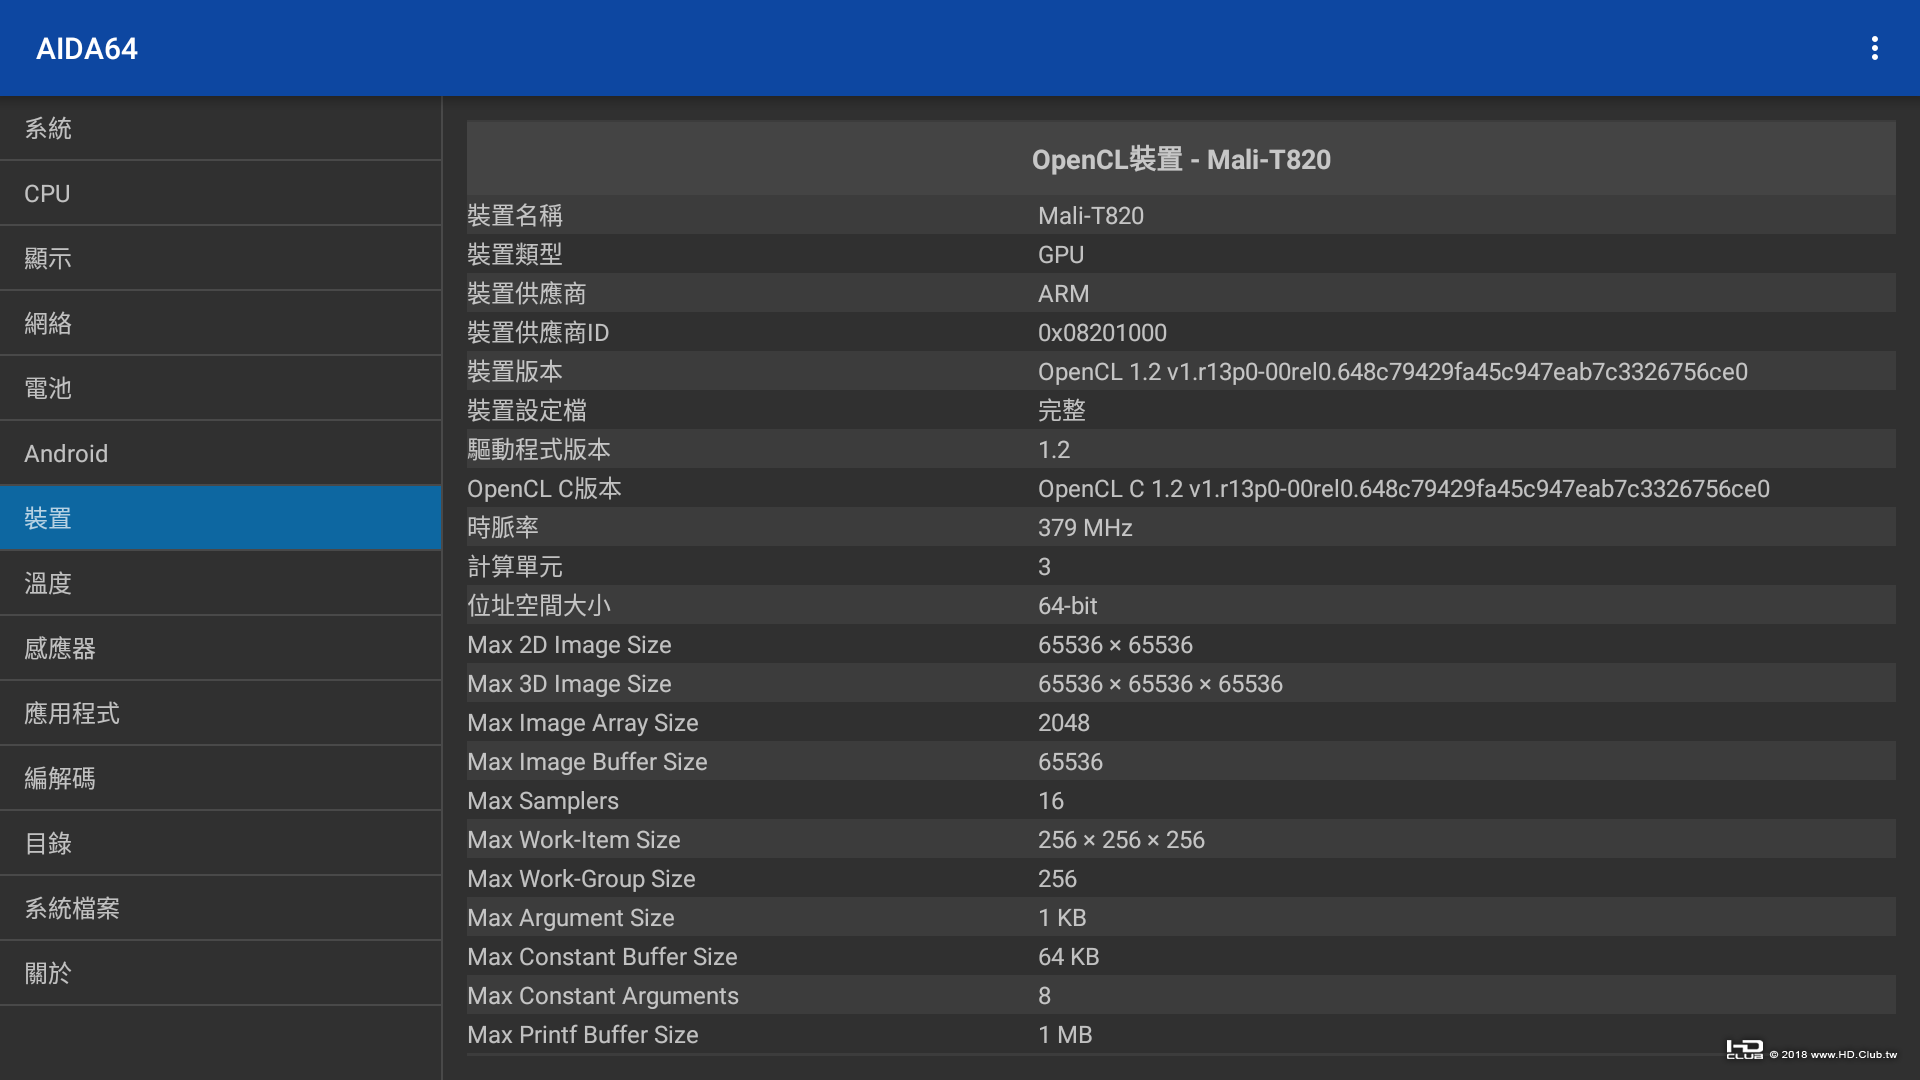Viewport: 1920px width, 1080px height.
Task: Open the 網絡 section
Action: [x=220, y=323]
